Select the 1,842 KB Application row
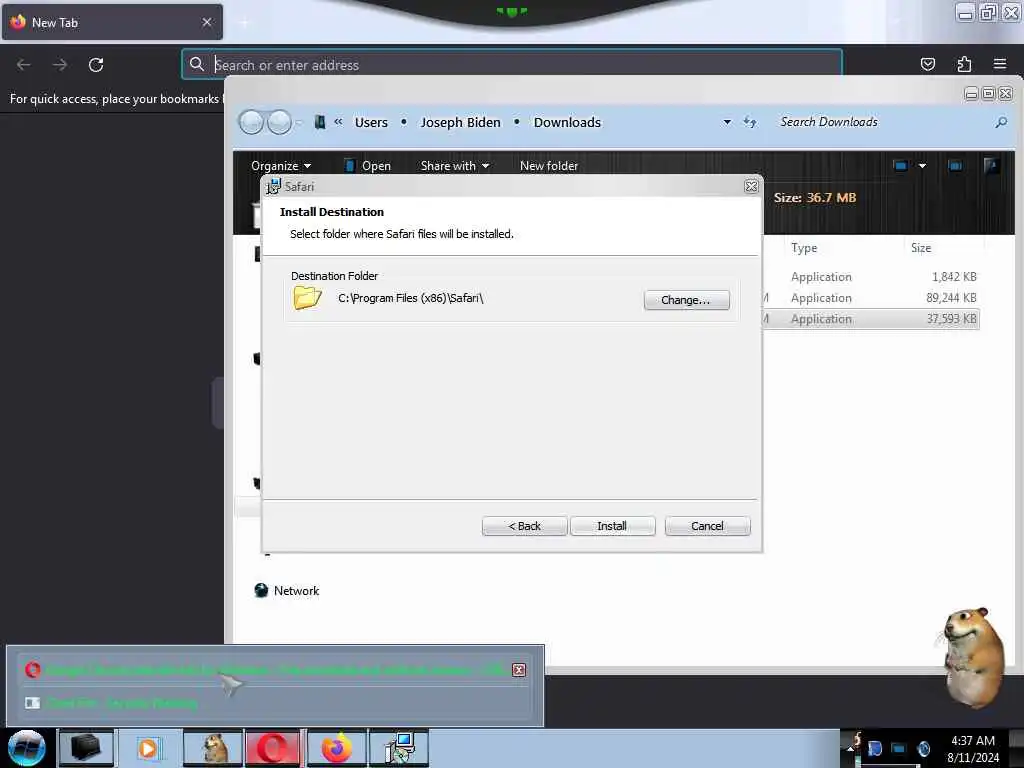The image size is (1024, 768). (x=871, y=277)
